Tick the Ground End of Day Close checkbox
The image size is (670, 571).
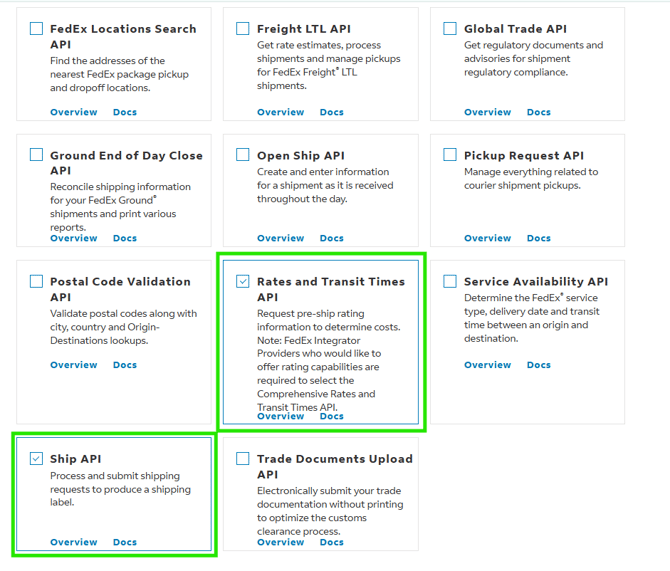[37, 155]
